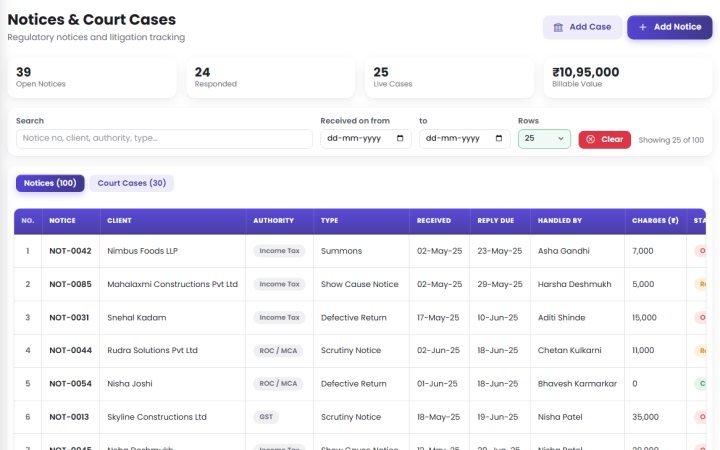
Task: Click handler Harsha Deshmukh
Action: [x=574, y=284]
